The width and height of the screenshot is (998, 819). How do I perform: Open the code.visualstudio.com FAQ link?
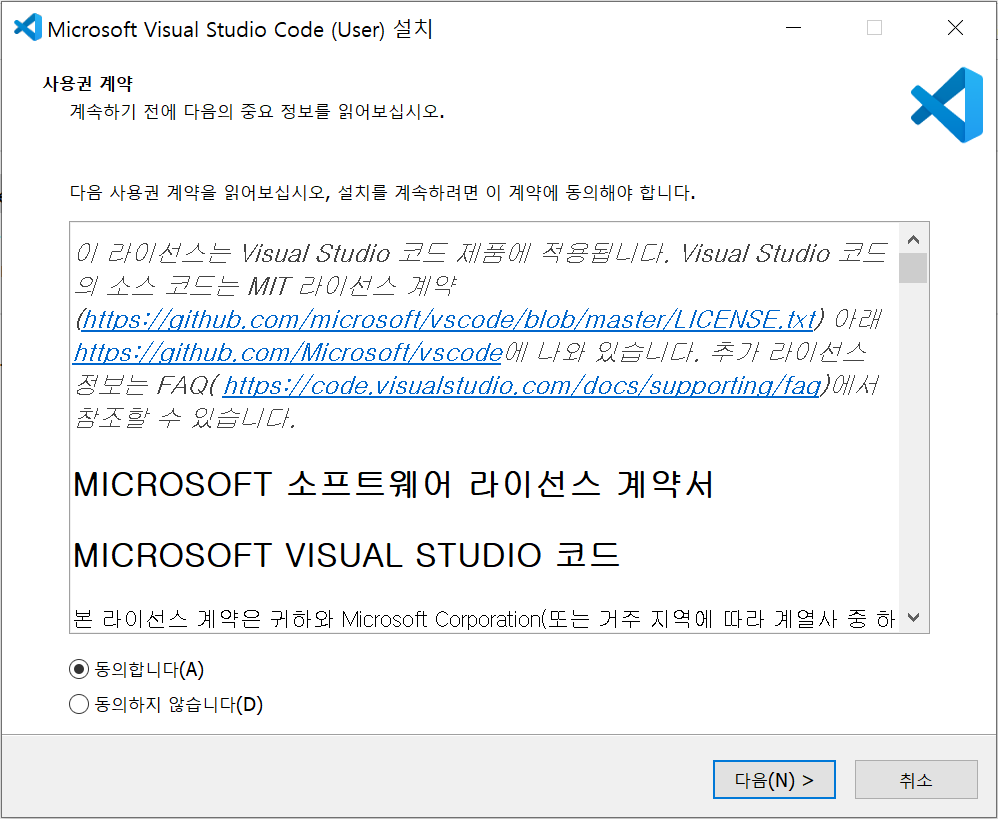tap(522, 386)
